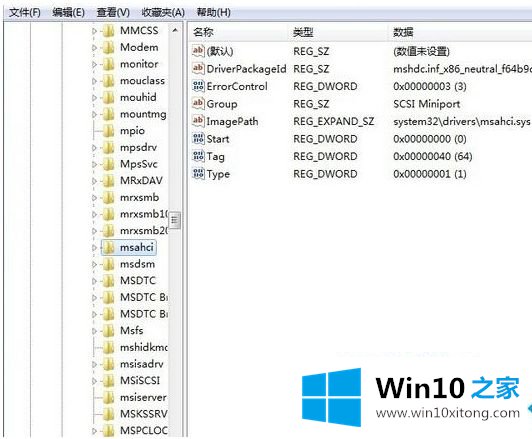Click the SCSI Miniport data cell
This screenshot has height=439, width=532.
[426, 104]
